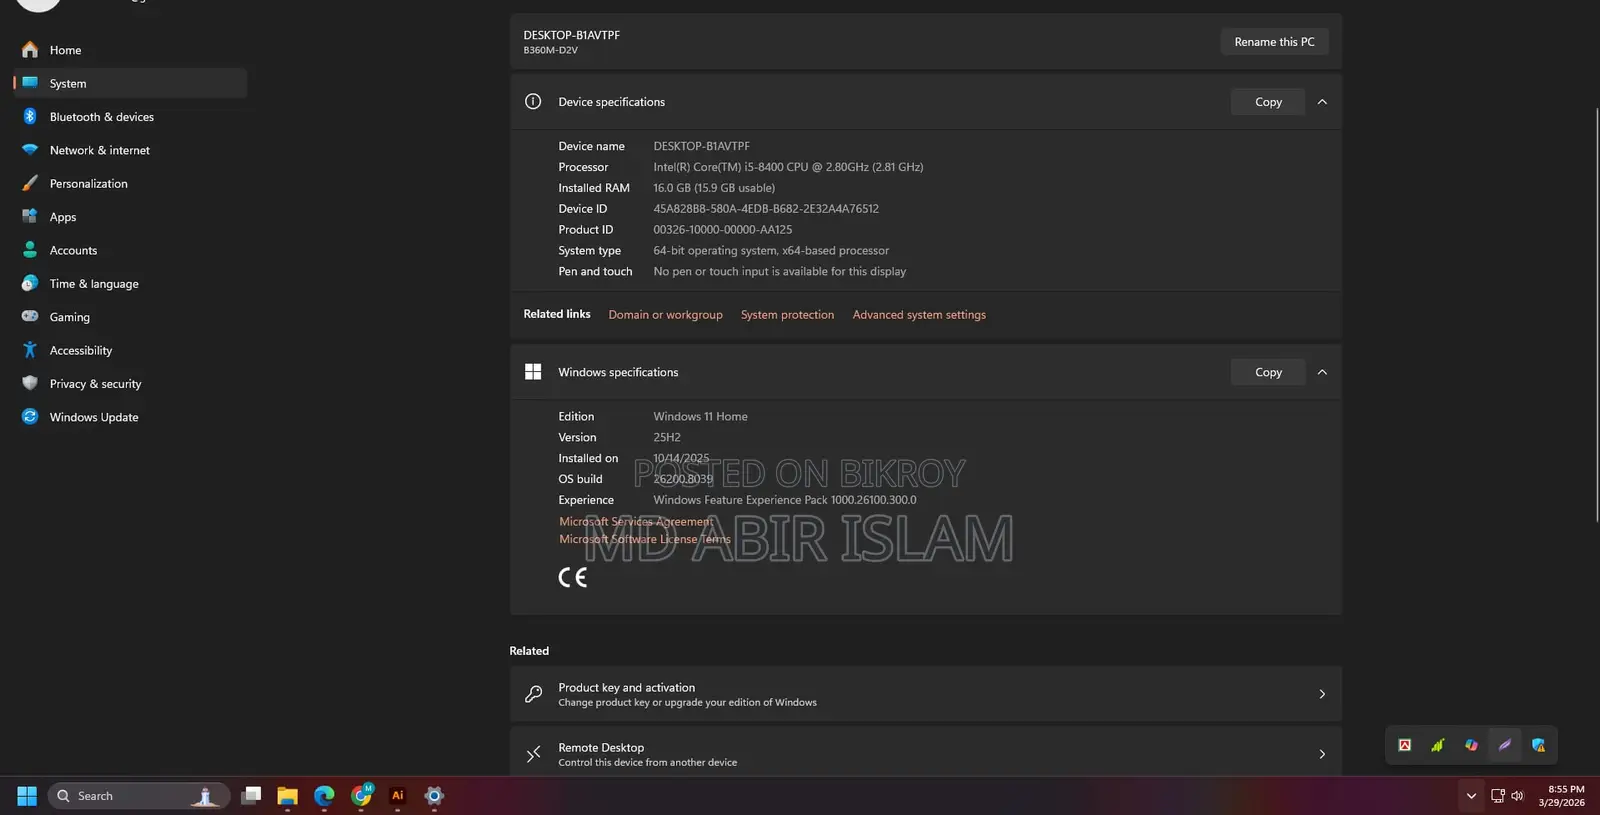
Task: Click the 25H2 version value
Action: pos(667,438)
